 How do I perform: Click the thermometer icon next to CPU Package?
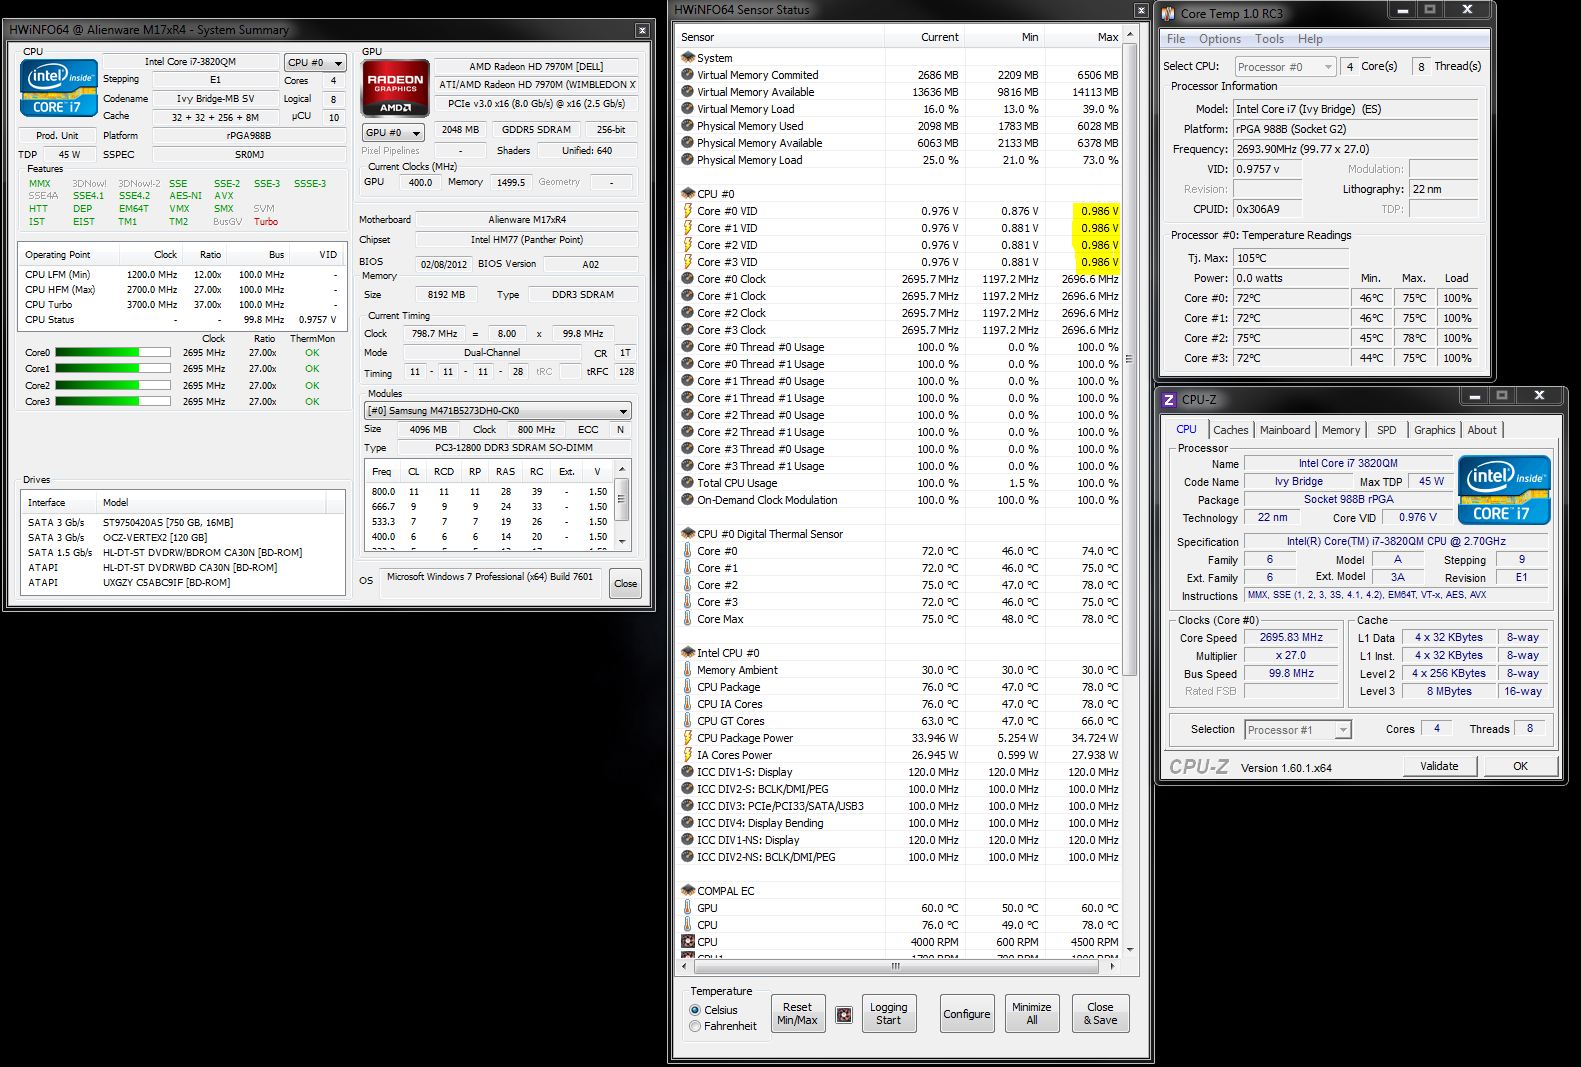point(687,687)
